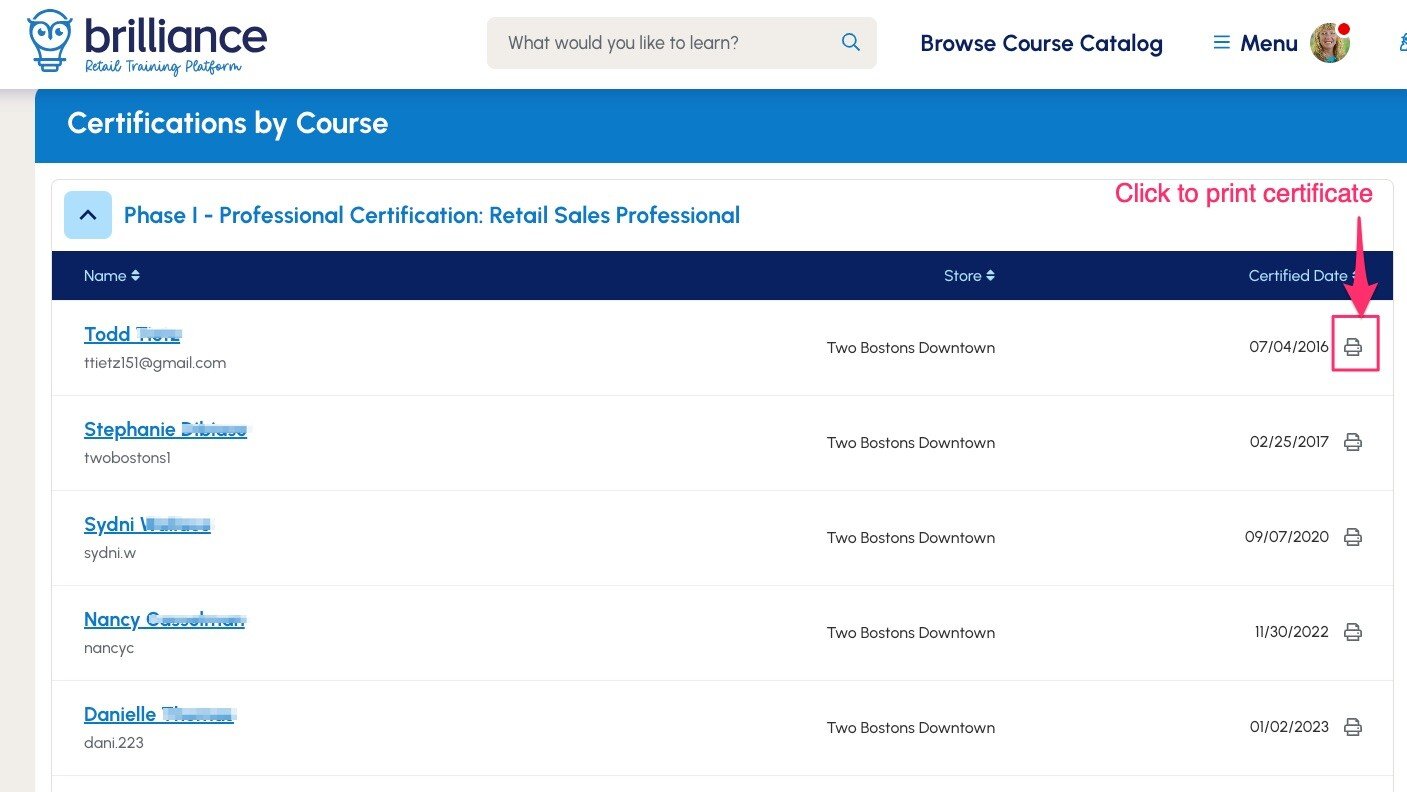The width and height of the screenshot is (1407, 792).
Task: Open the user profile avatar
Action: (x=1330, y=43)
